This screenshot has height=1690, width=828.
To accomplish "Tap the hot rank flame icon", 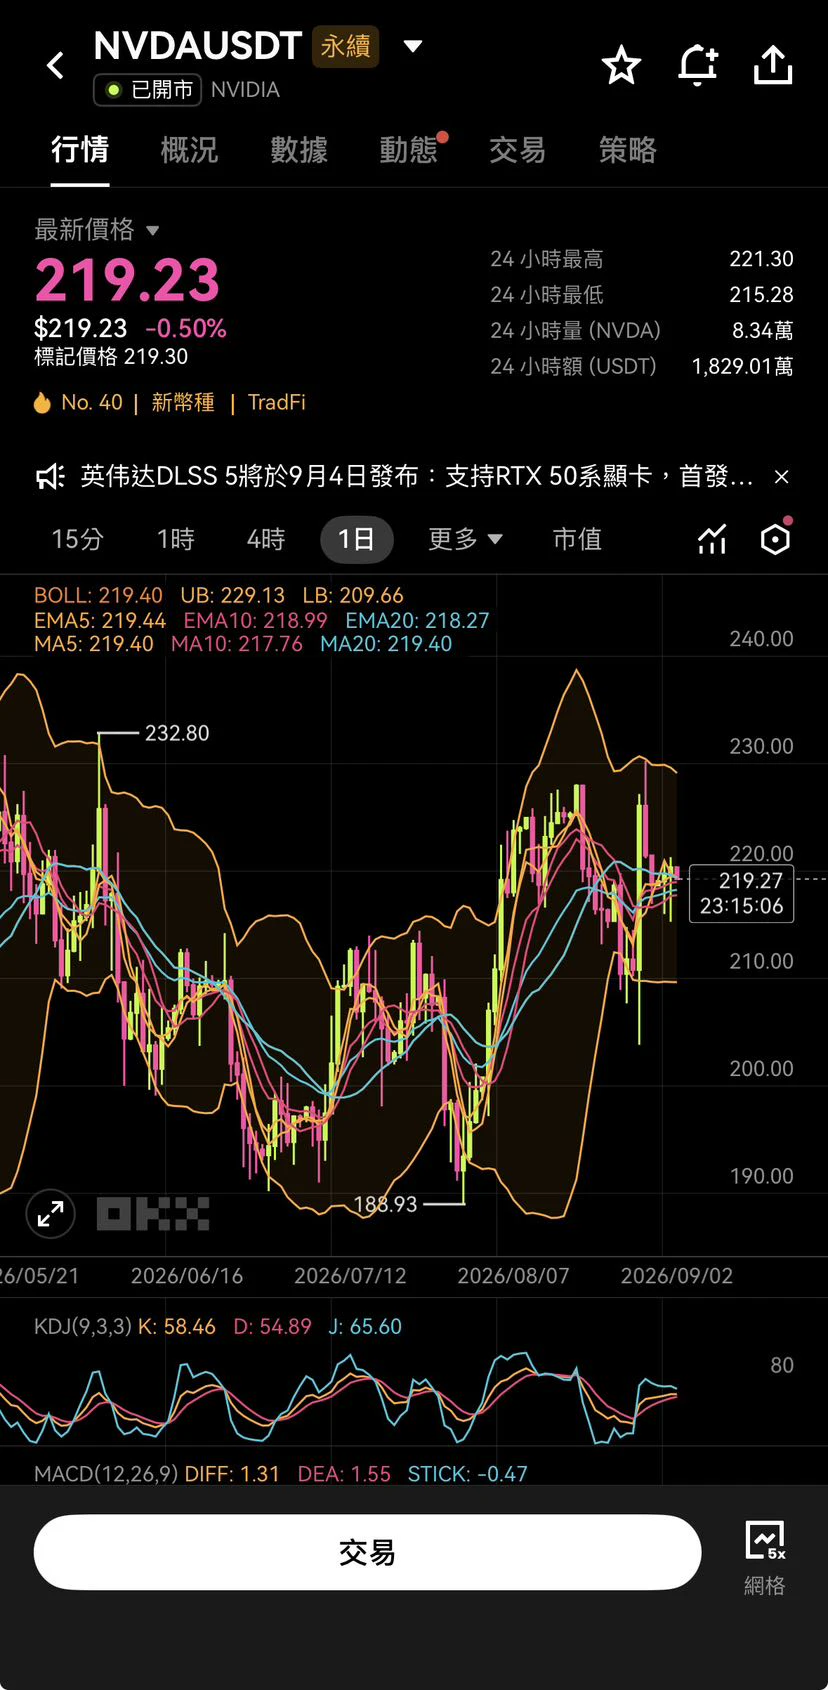I will click(42, 402).
